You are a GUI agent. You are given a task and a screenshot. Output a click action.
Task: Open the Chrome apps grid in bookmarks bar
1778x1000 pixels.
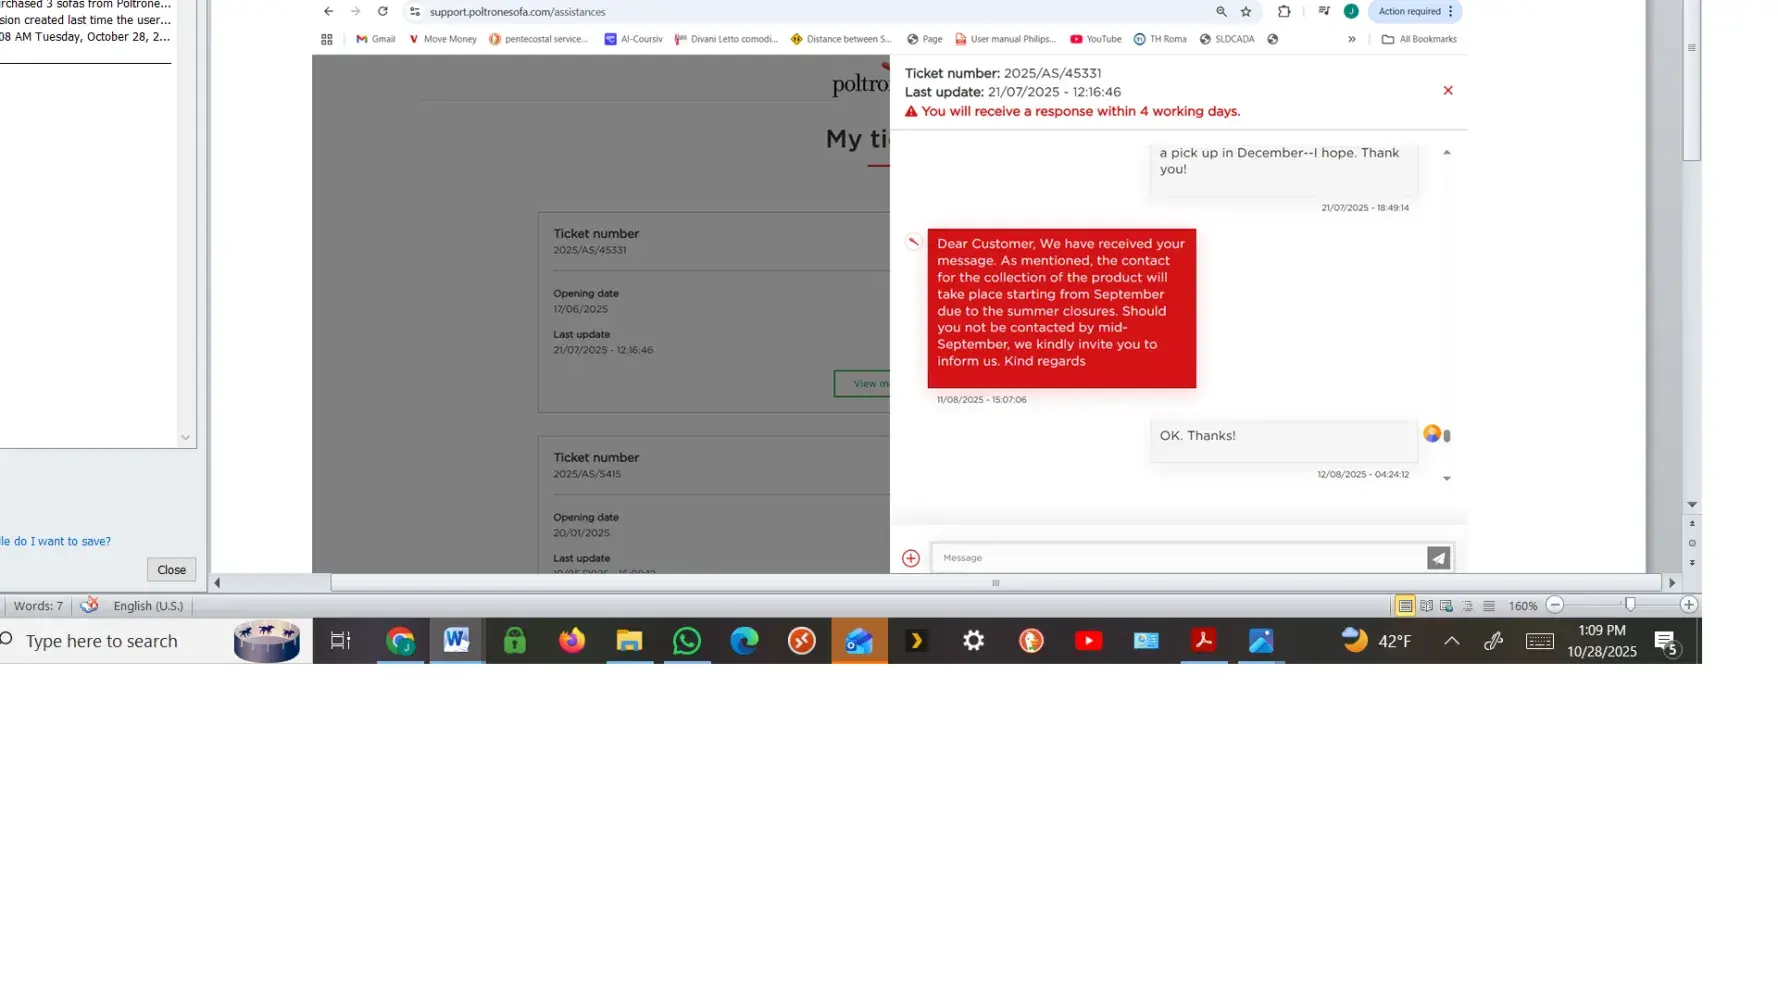326,39
